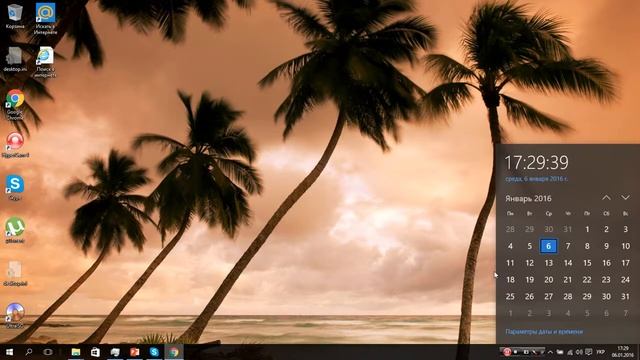This screenshot has width=640, height=360.
Task: Open the Windows Store taskbar icon
Action: (x=95, y=352)
